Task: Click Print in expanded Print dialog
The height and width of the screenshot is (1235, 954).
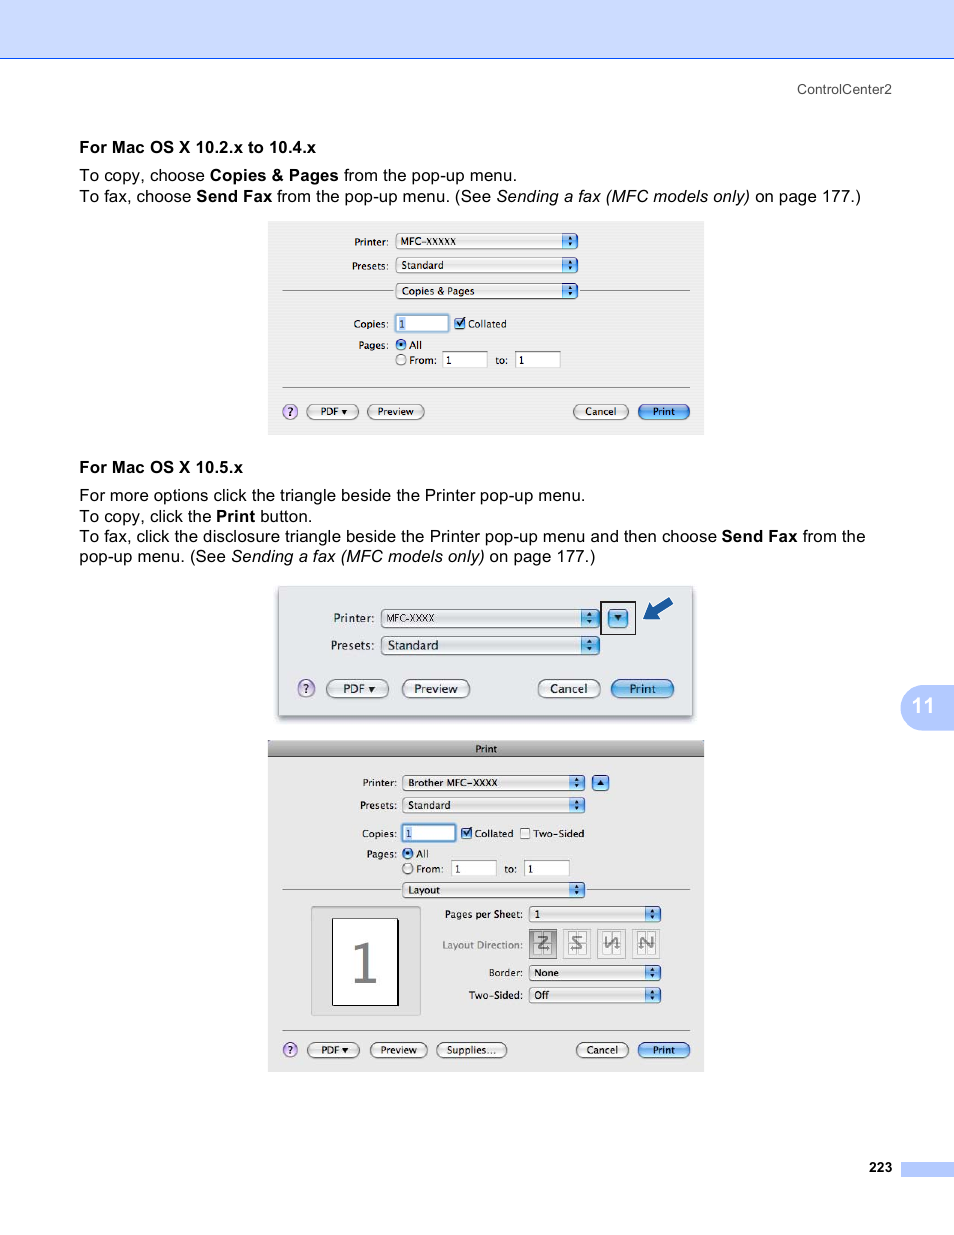Action: (664, 1050)
